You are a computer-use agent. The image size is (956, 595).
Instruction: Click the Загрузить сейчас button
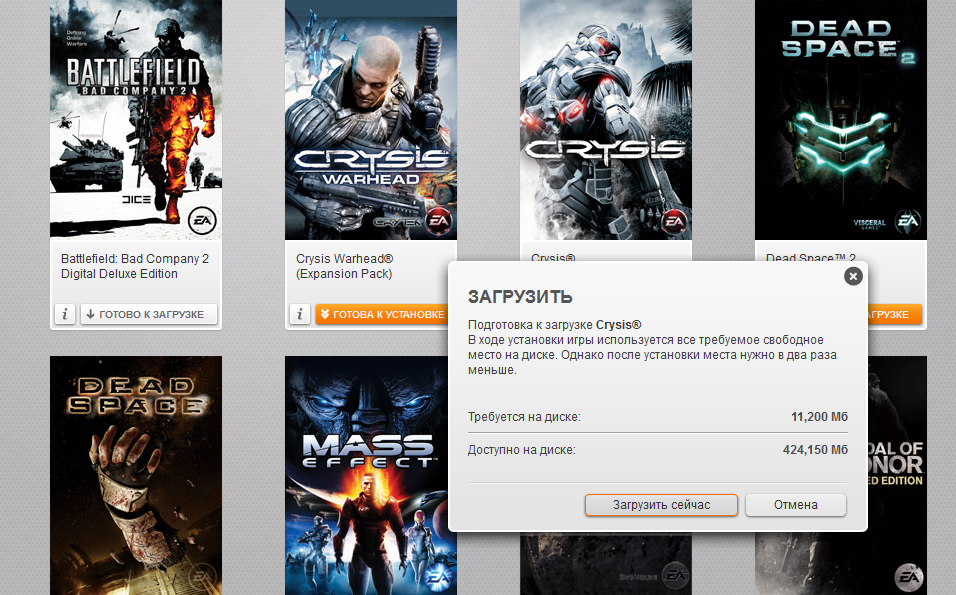(662, 505)
